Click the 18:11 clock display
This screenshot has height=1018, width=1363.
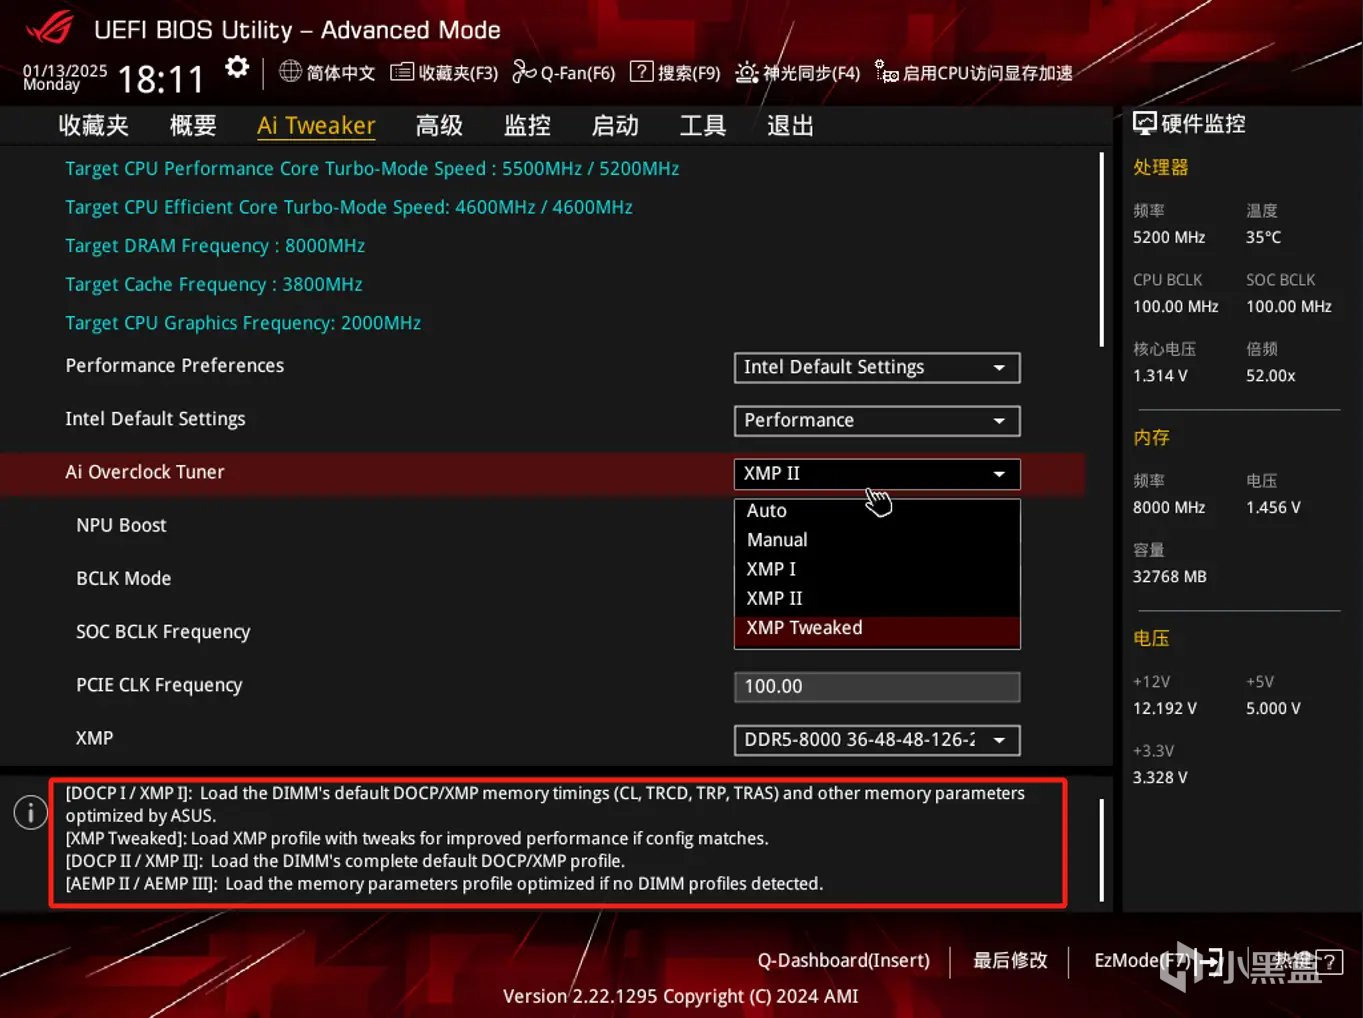[x=161, y=79]
